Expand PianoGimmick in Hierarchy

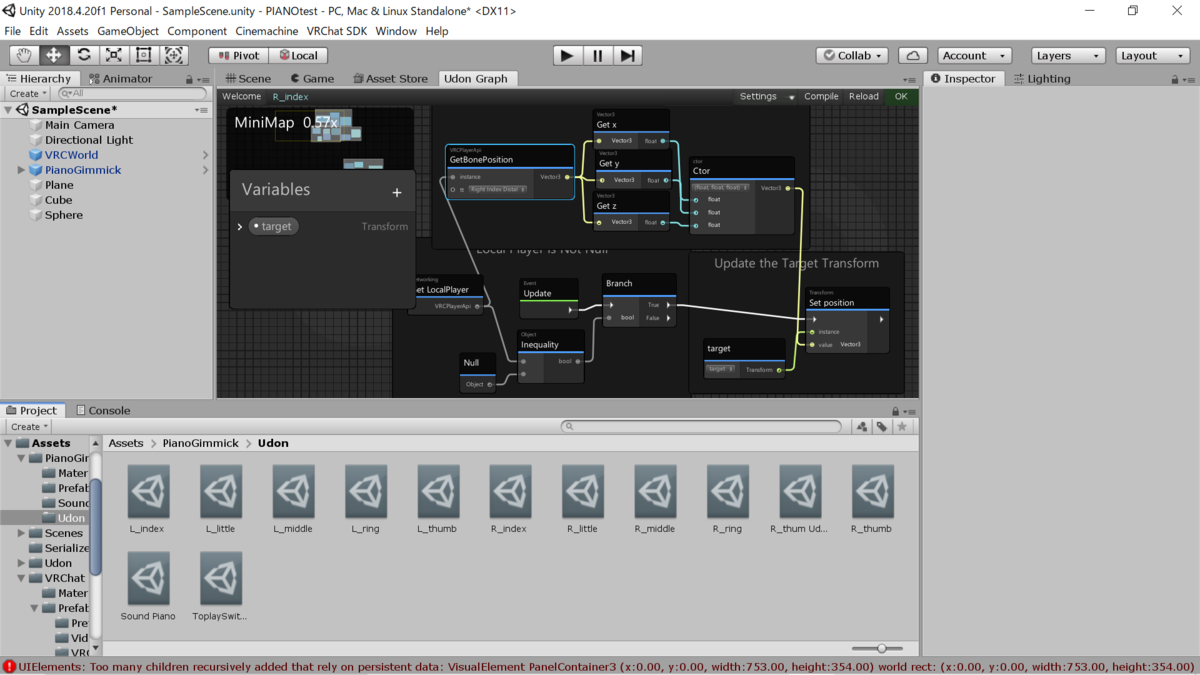click(21, 170)
